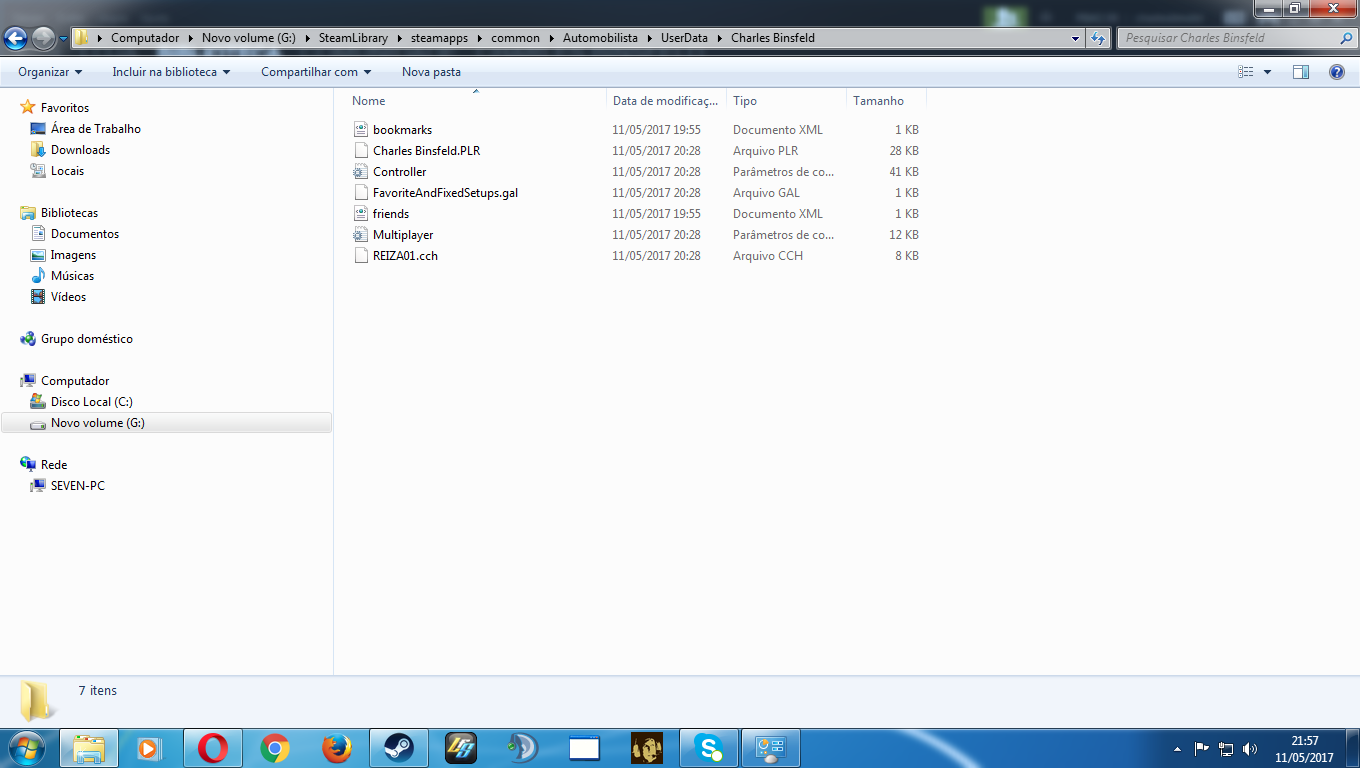Viewport: 1360px width, 768px height.
Task: Click the Nova pasta button
Action: tap(431, 72)
